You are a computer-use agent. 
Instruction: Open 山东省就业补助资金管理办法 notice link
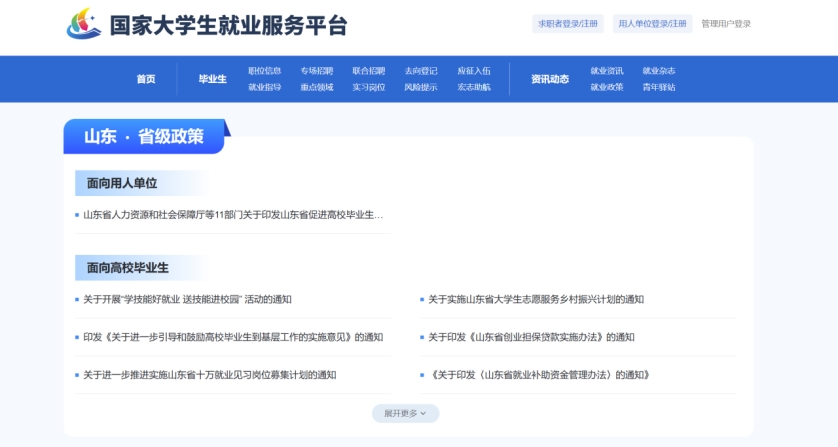pyautogui.click(x=540, y=375)
